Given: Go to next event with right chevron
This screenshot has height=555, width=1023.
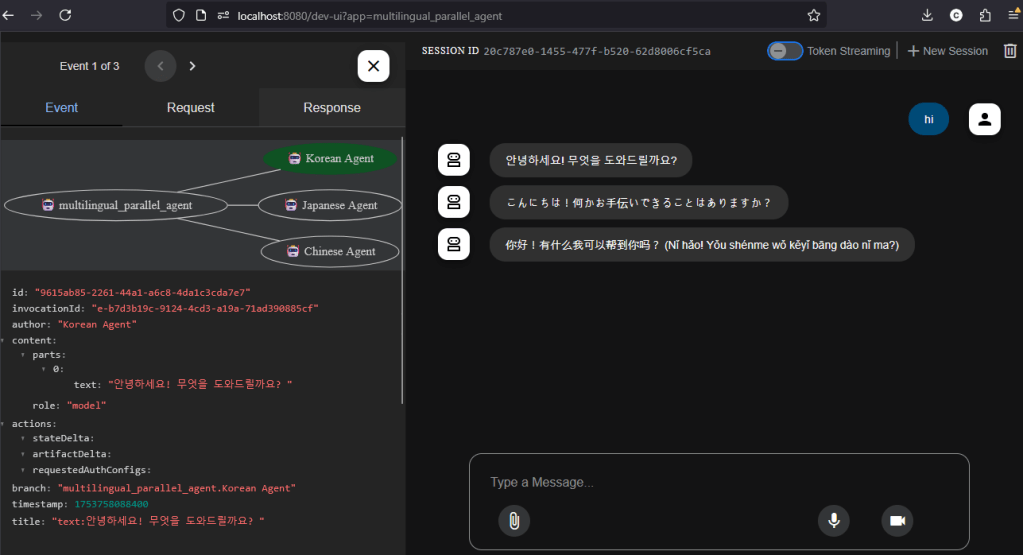Looking at the screenshot, I should (192, 66).
